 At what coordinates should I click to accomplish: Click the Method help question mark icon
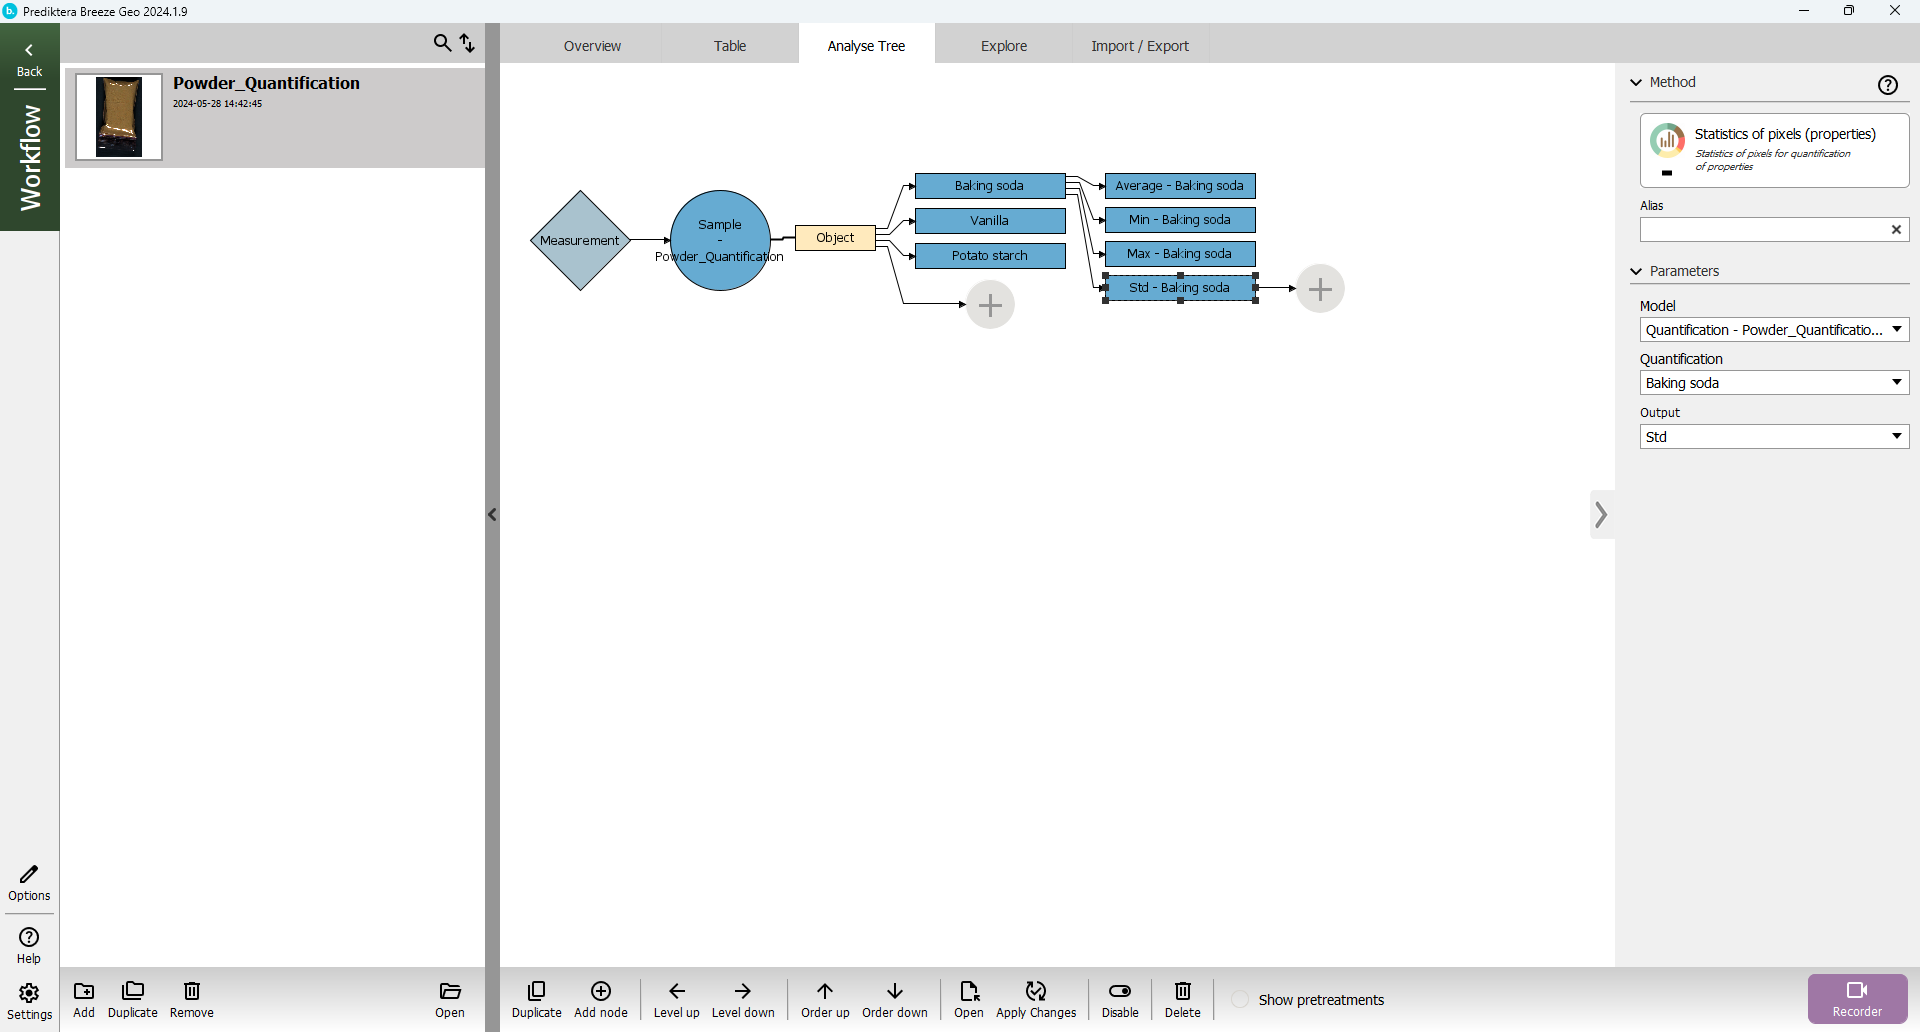tap(1887, 85)
